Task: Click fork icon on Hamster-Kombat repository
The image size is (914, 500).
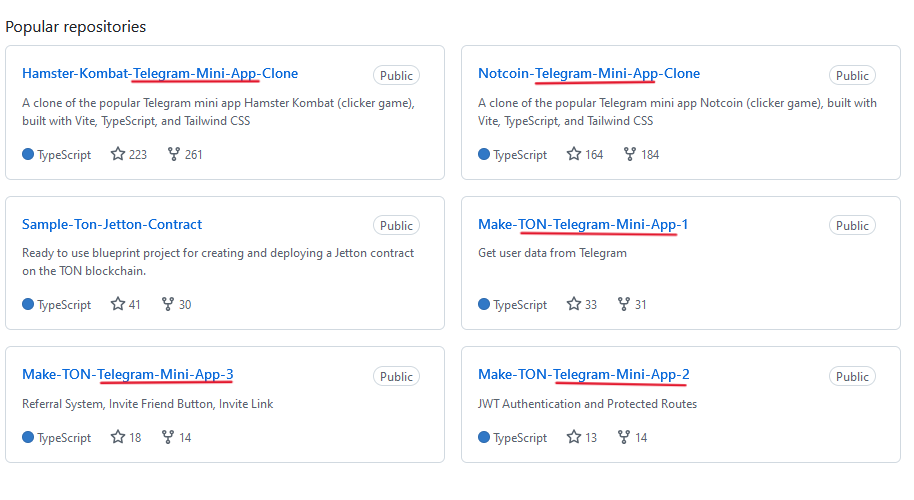Action: (x=174, y=154)
